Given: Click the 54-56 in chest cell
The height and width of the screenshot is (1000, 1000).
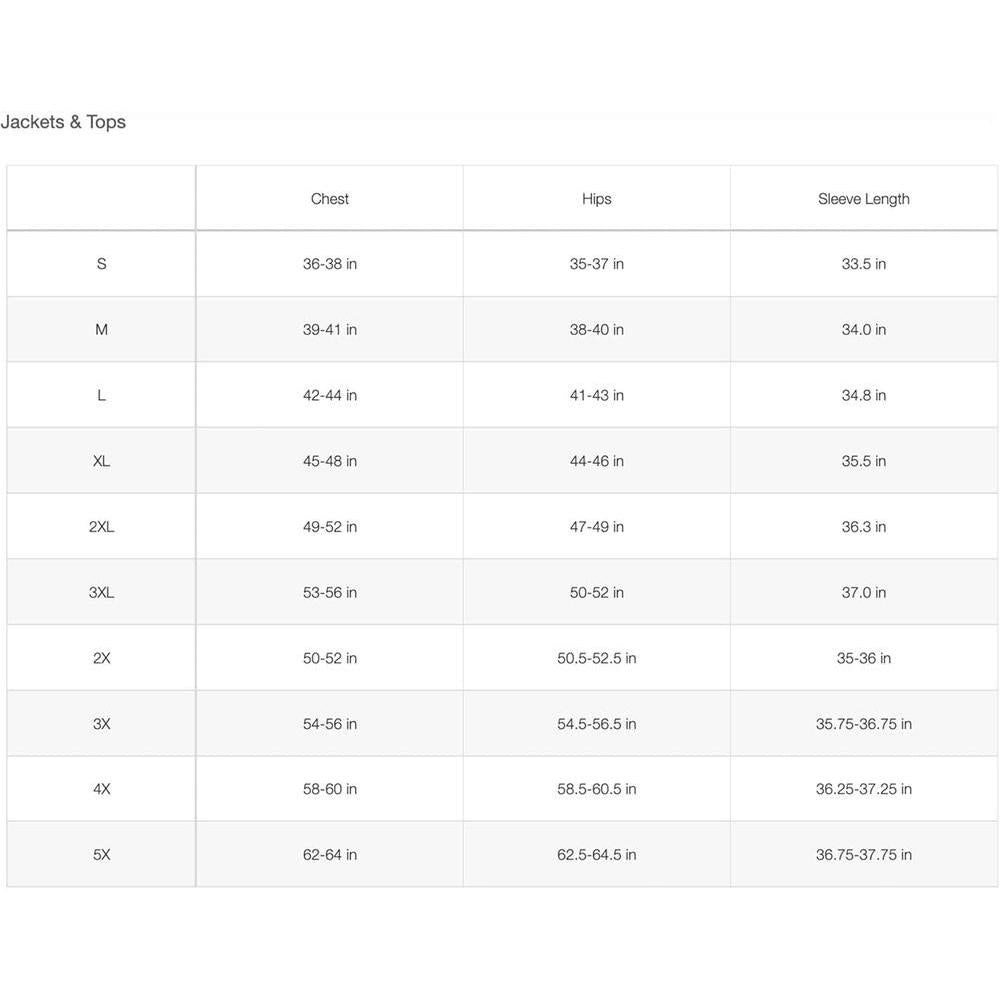Looking at the screenshot, I should tap(330, 724).
